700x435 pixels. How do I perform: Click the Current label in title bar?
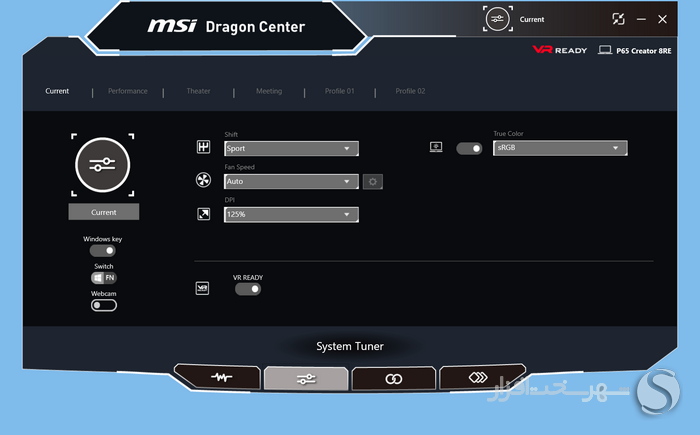532,19
